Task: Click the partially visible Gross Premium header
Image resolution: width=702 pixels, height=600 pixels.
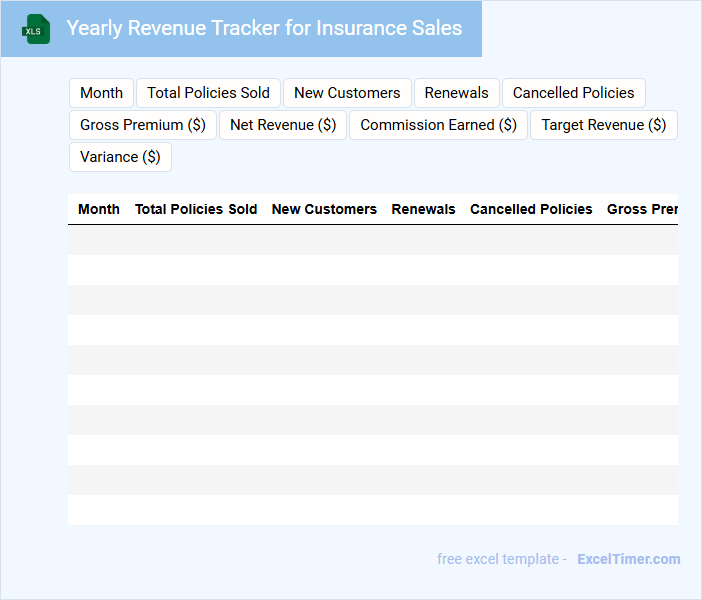Action: (x=642, y=209)
